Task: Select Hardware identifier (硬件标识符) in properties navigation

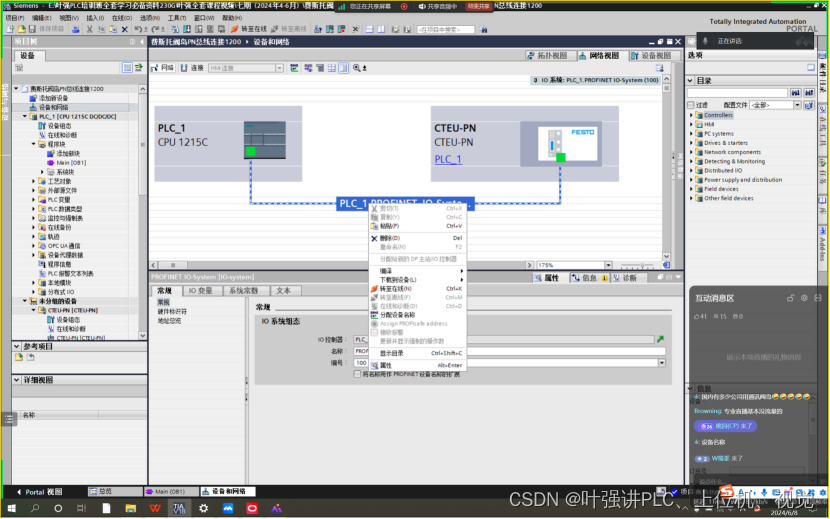Action: coord(172,311)
